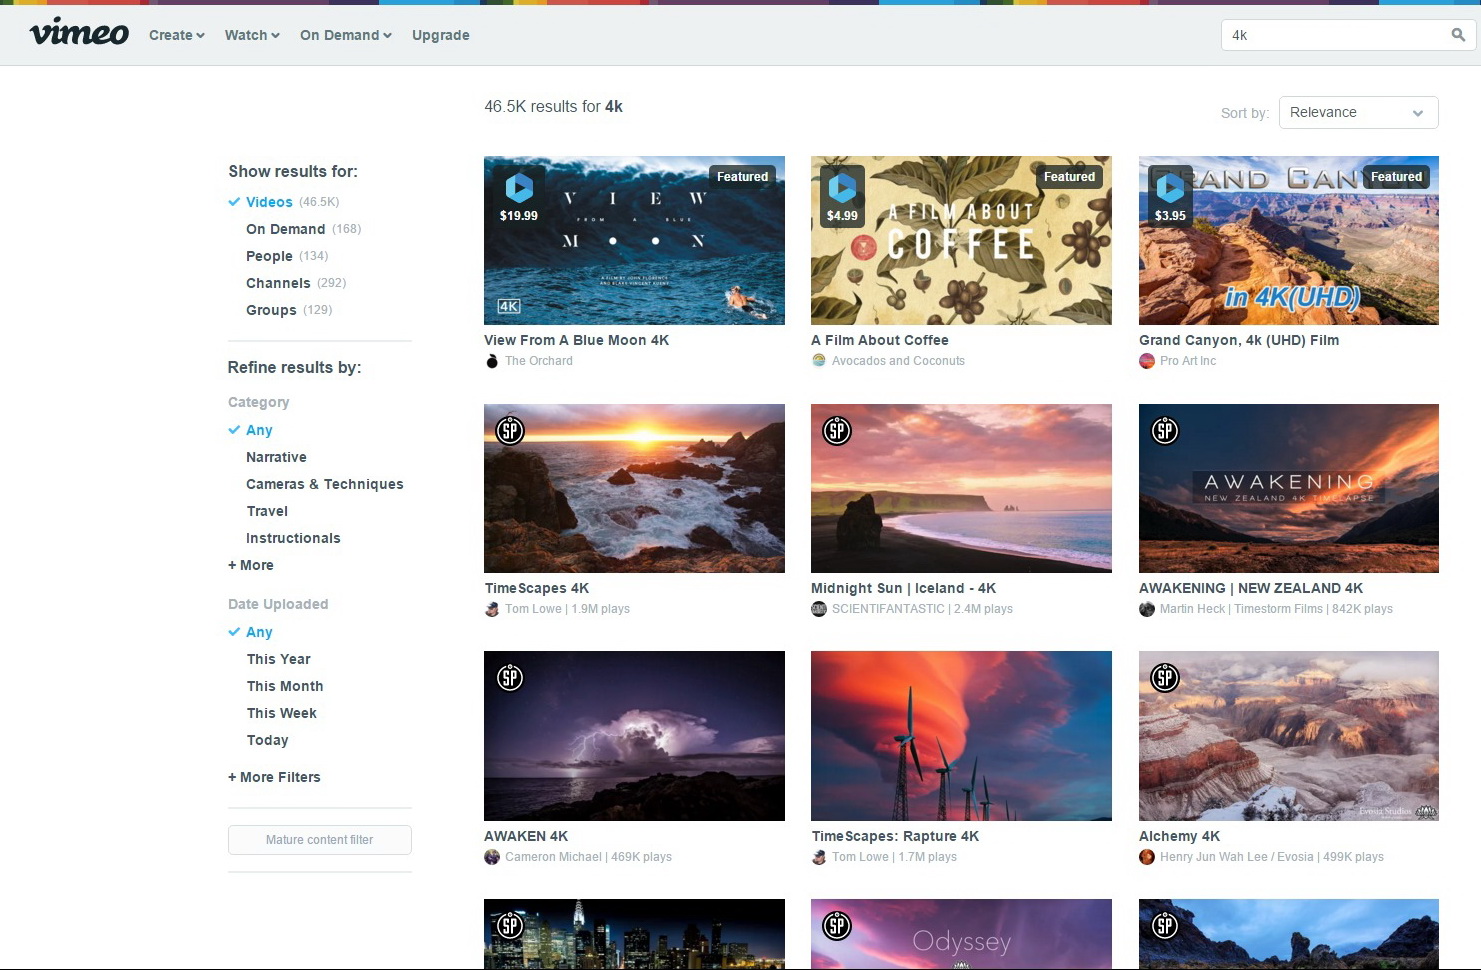Click the Staff Pick badge on Alchemy 4K
This screenshot has width=1481, height=970.
1165,678
